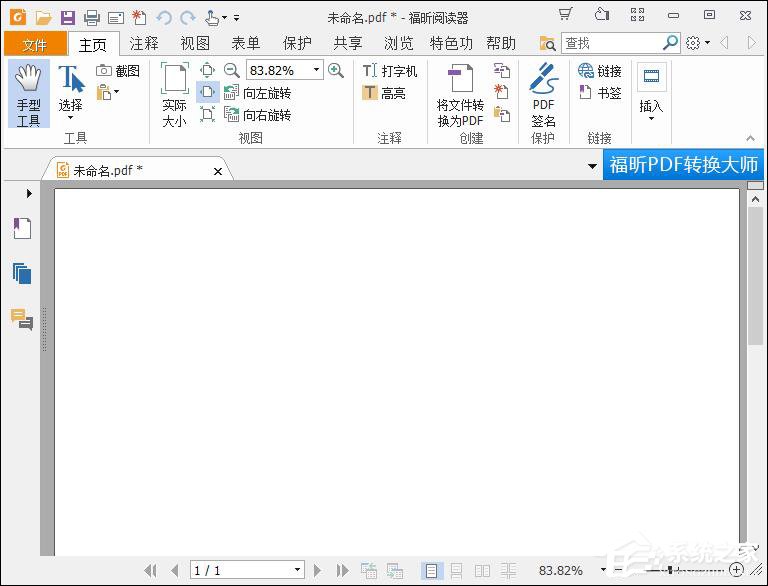Viewport: 768px width, 586px height.
Task: Click the Find (查找) search field
Action: point(611,43)
